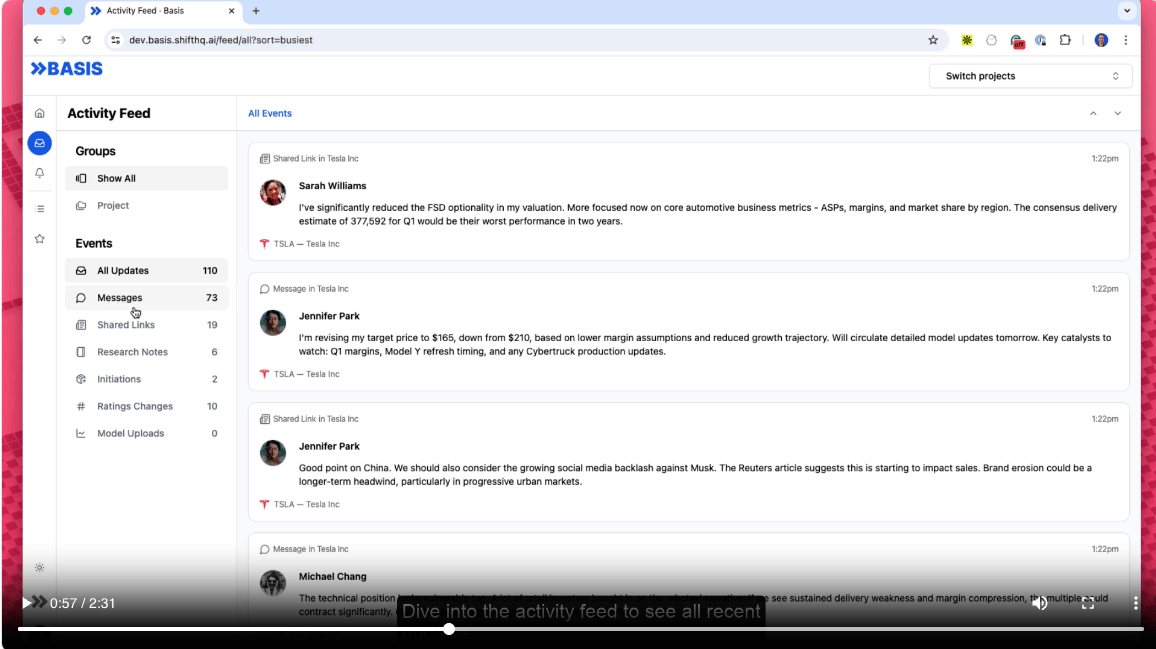Select the Project group
Image resolution: width=1156 pixels, height=649 pixels.
[x=146, y=206]
